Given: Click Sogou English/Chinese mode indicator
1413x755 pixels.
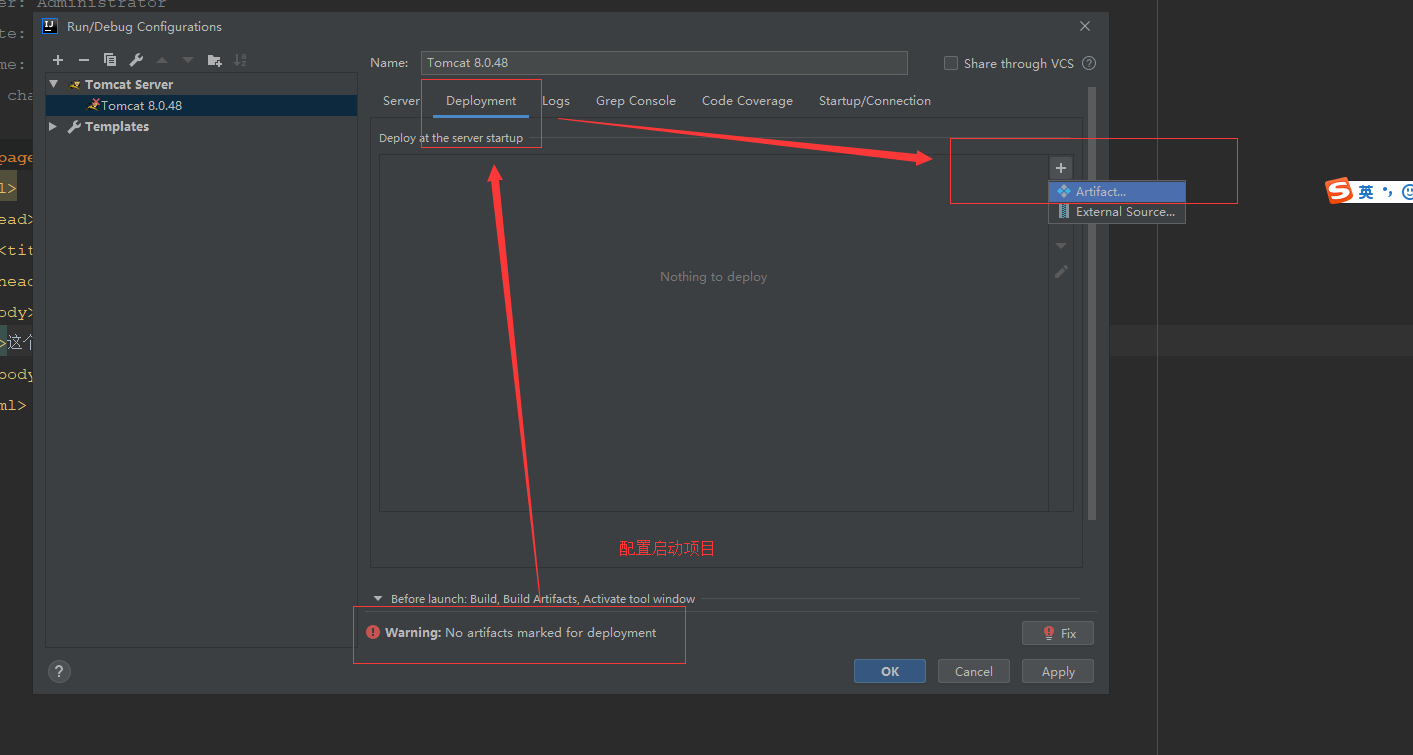Looking at the screenshot, I should (1366, 192).
